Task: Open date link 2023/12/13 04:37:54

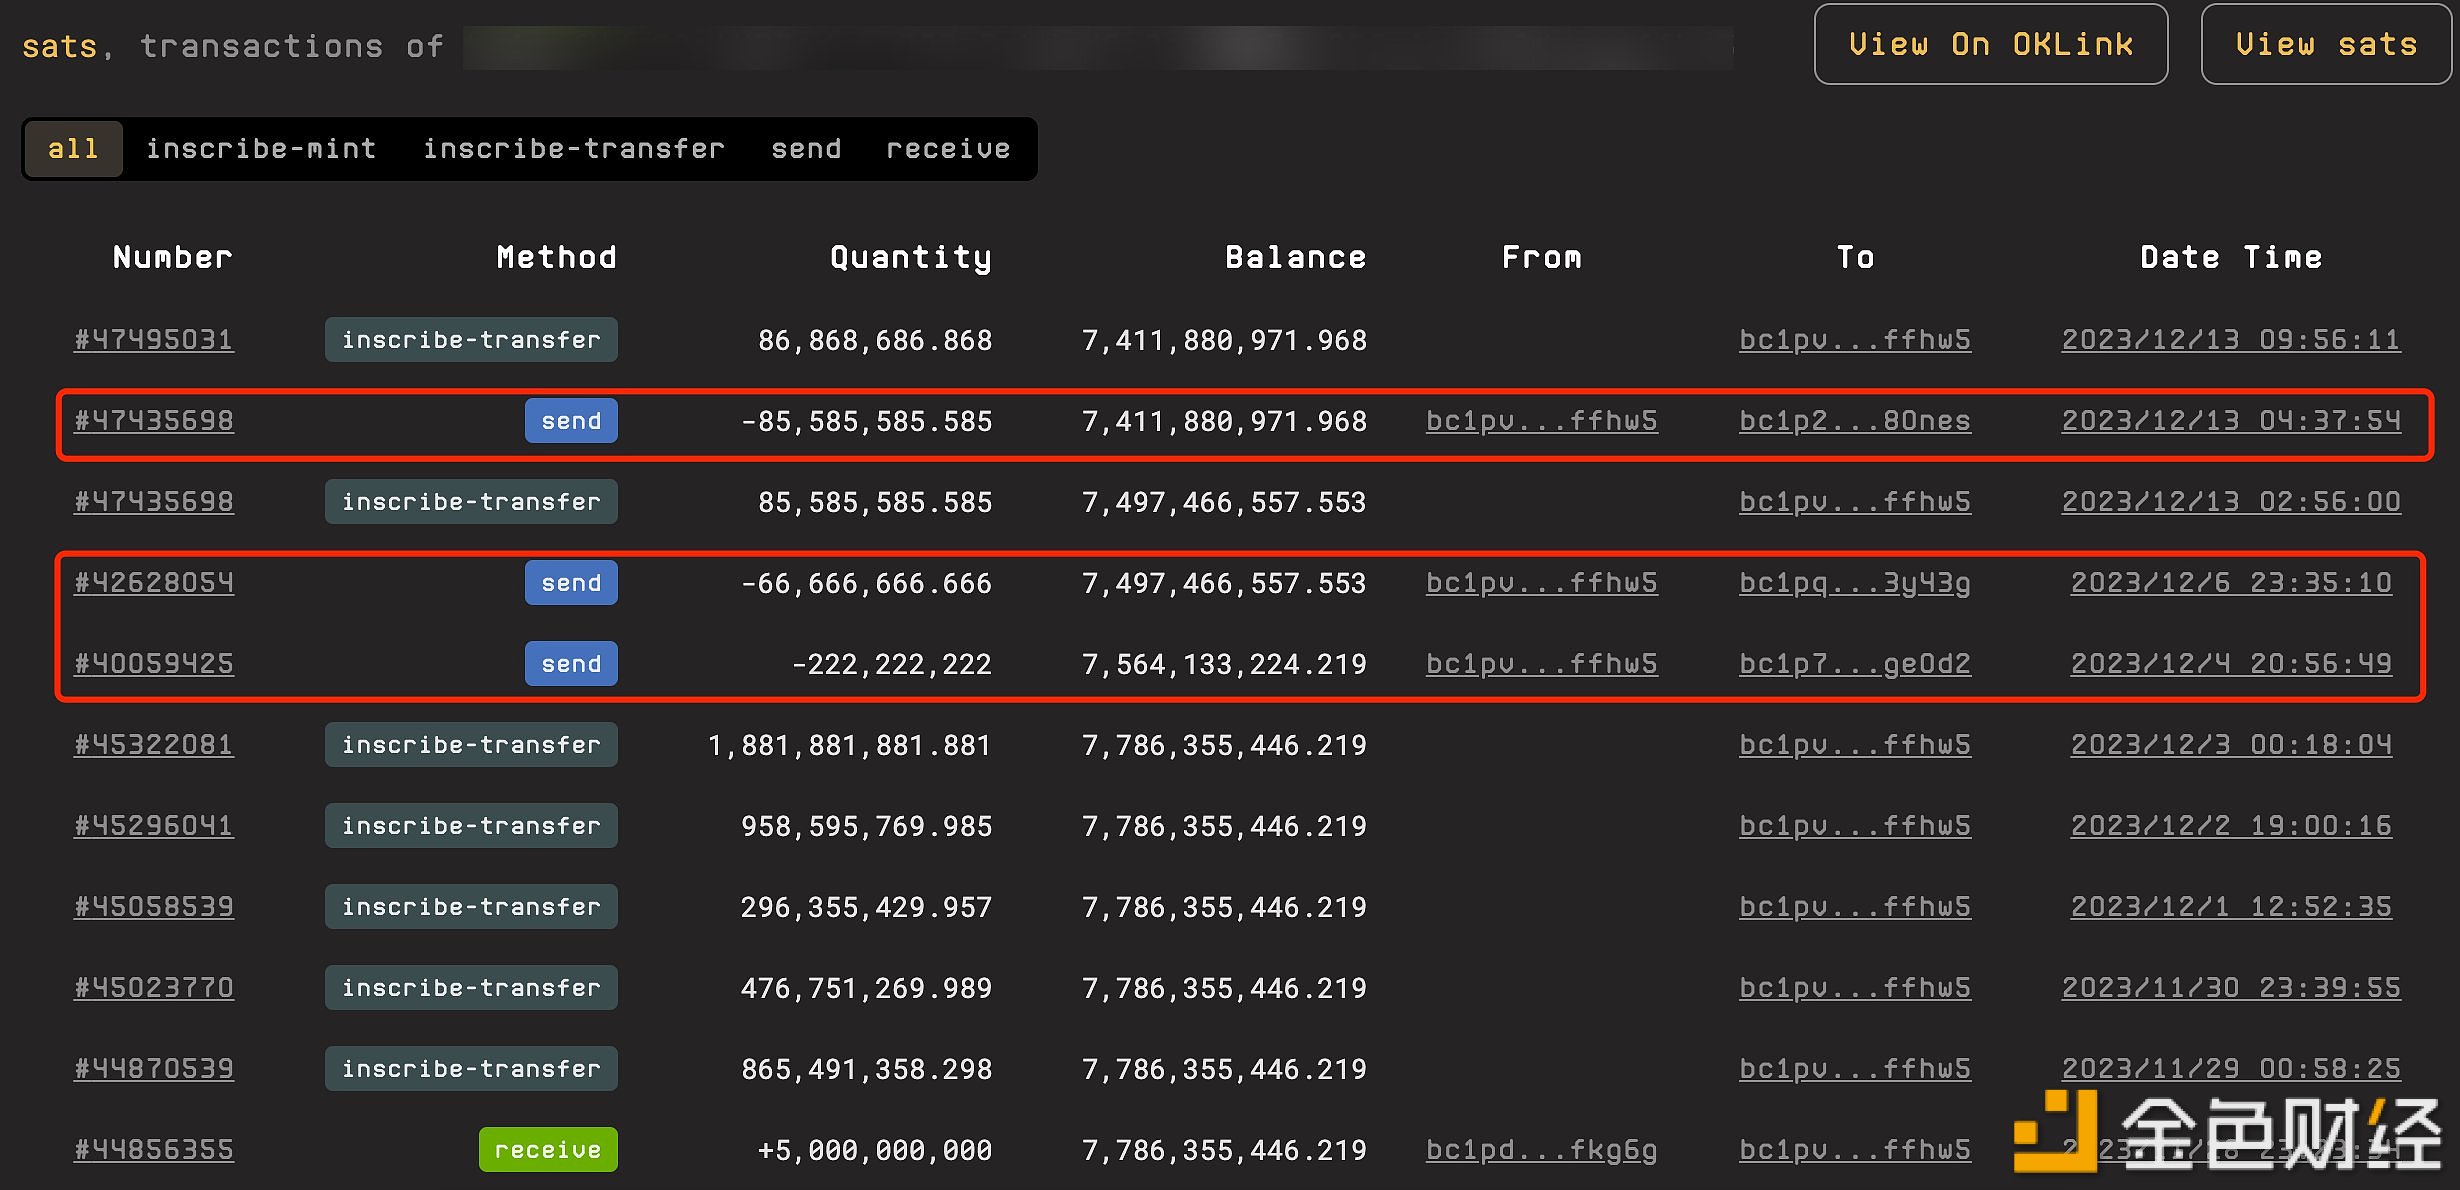Action: coord(2231,421)
